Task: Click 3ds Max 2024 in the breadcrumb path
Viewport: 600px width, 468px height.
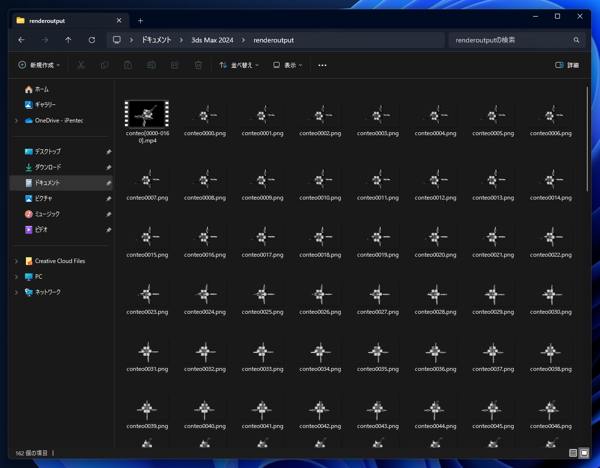Action: [212, 40]
